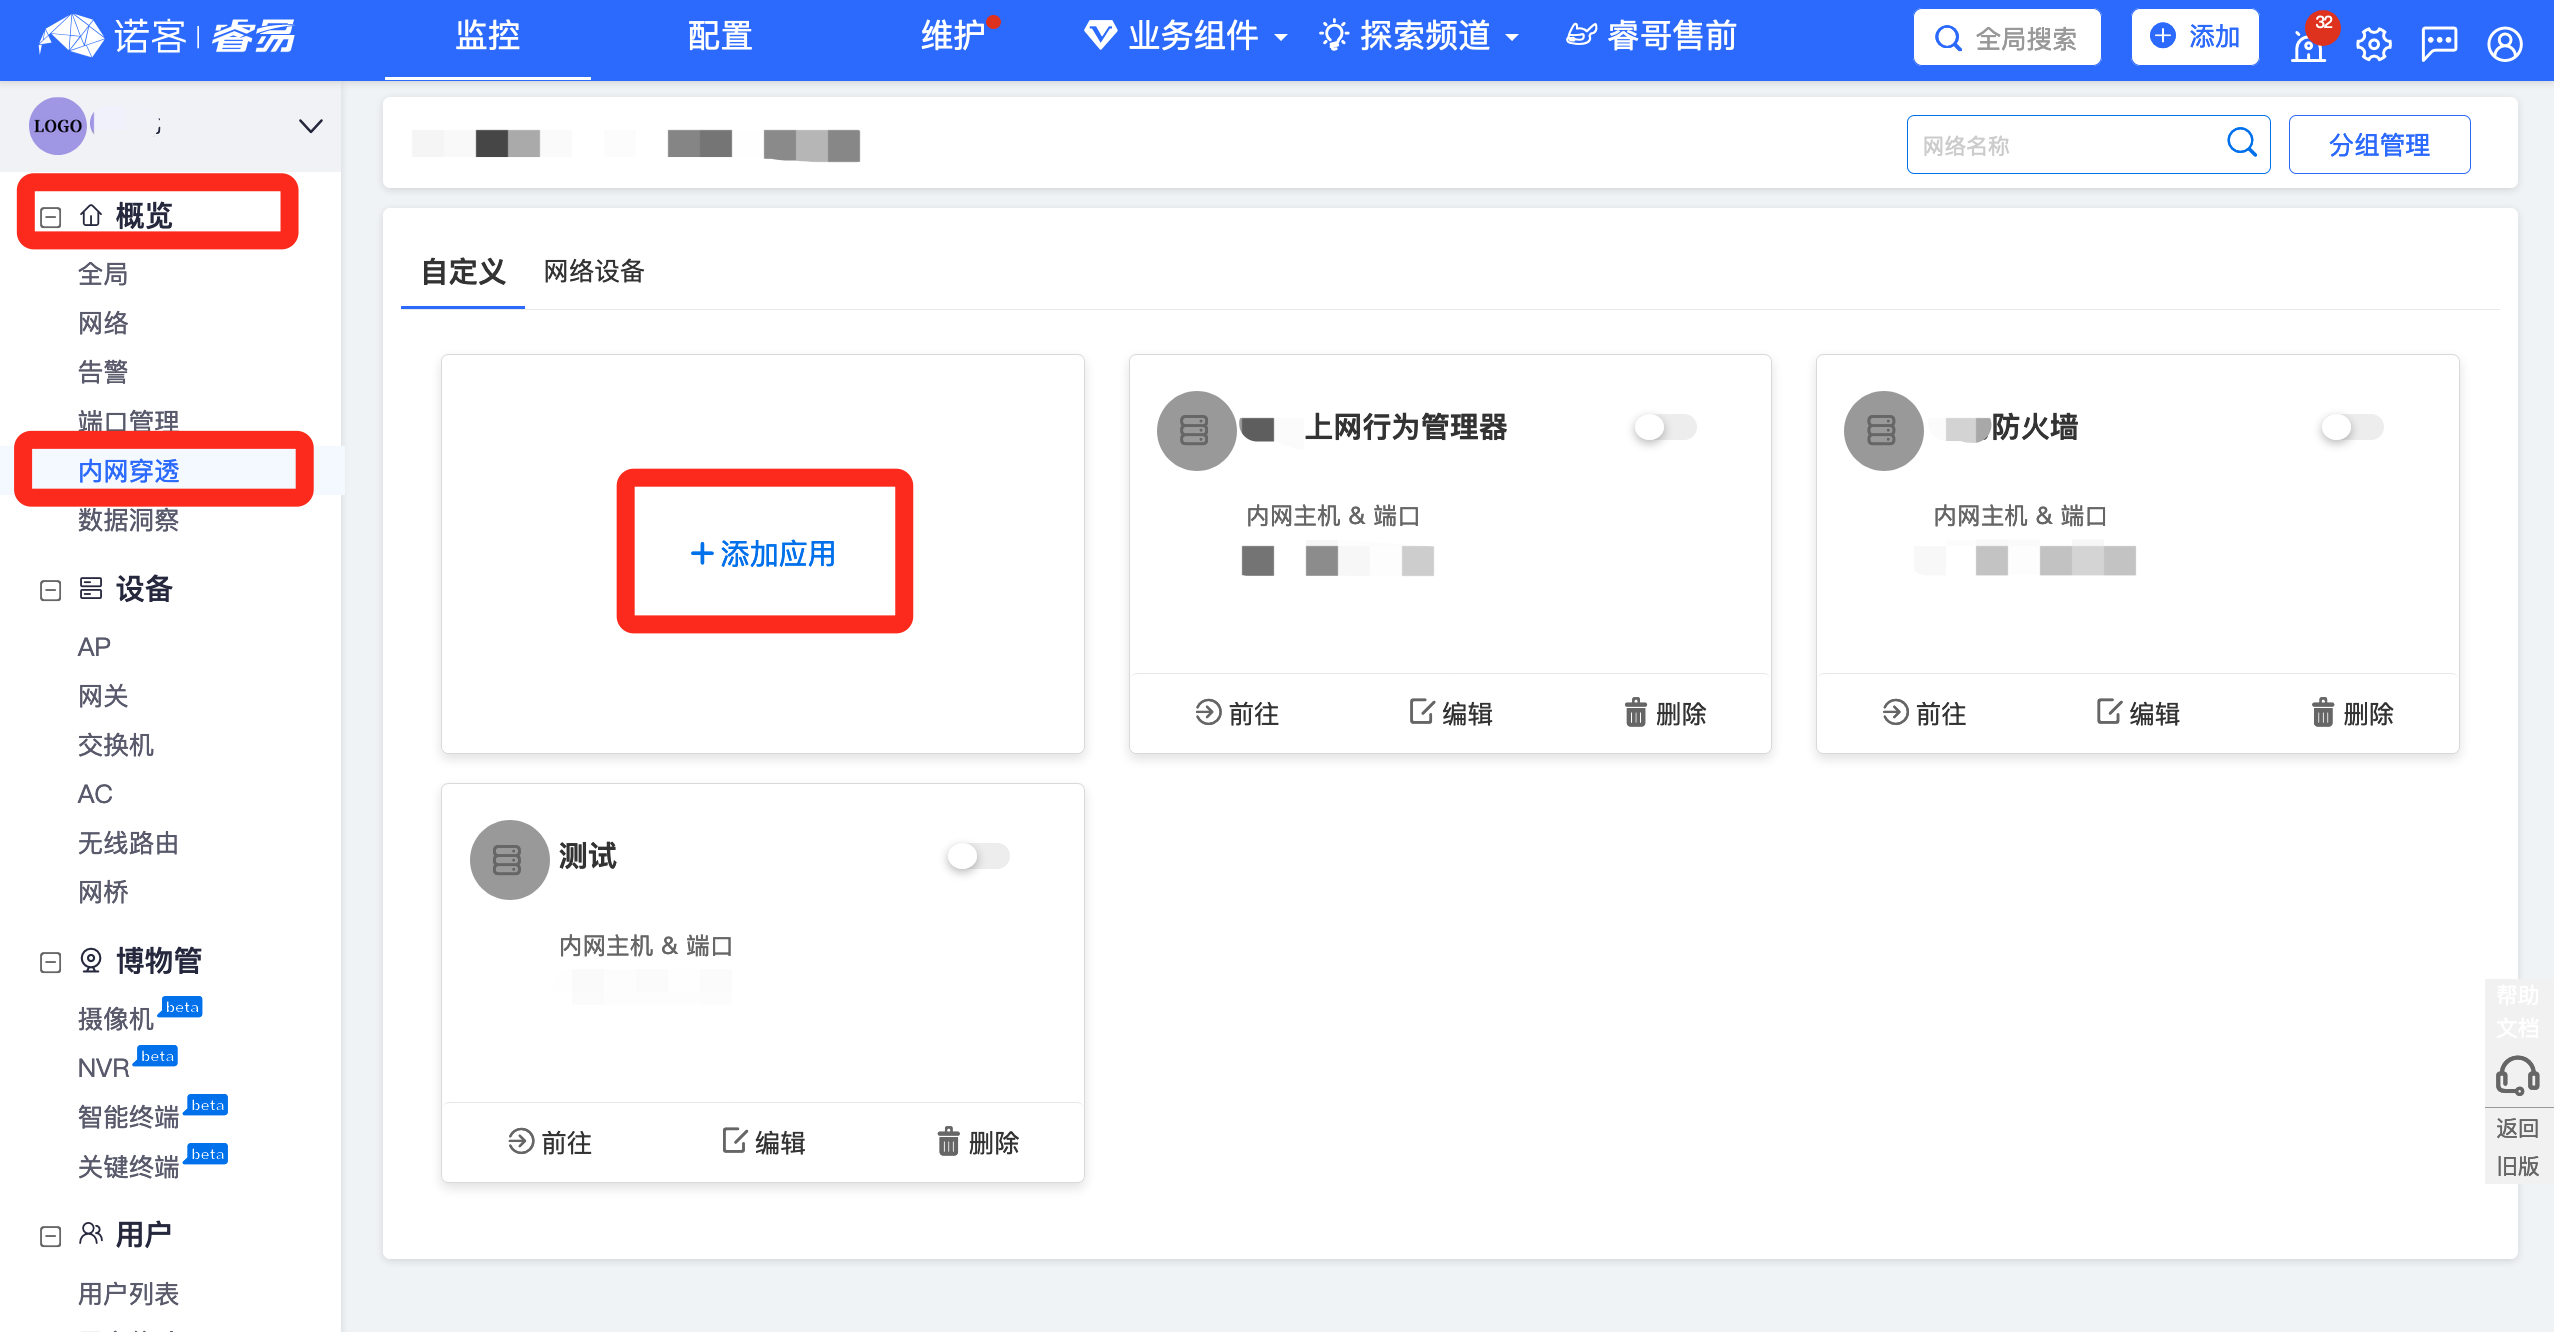This screenshot has width=2554, height=1332.
Task: Click 删除 on the 防火墙 card
Action: tap(2352, 713)
